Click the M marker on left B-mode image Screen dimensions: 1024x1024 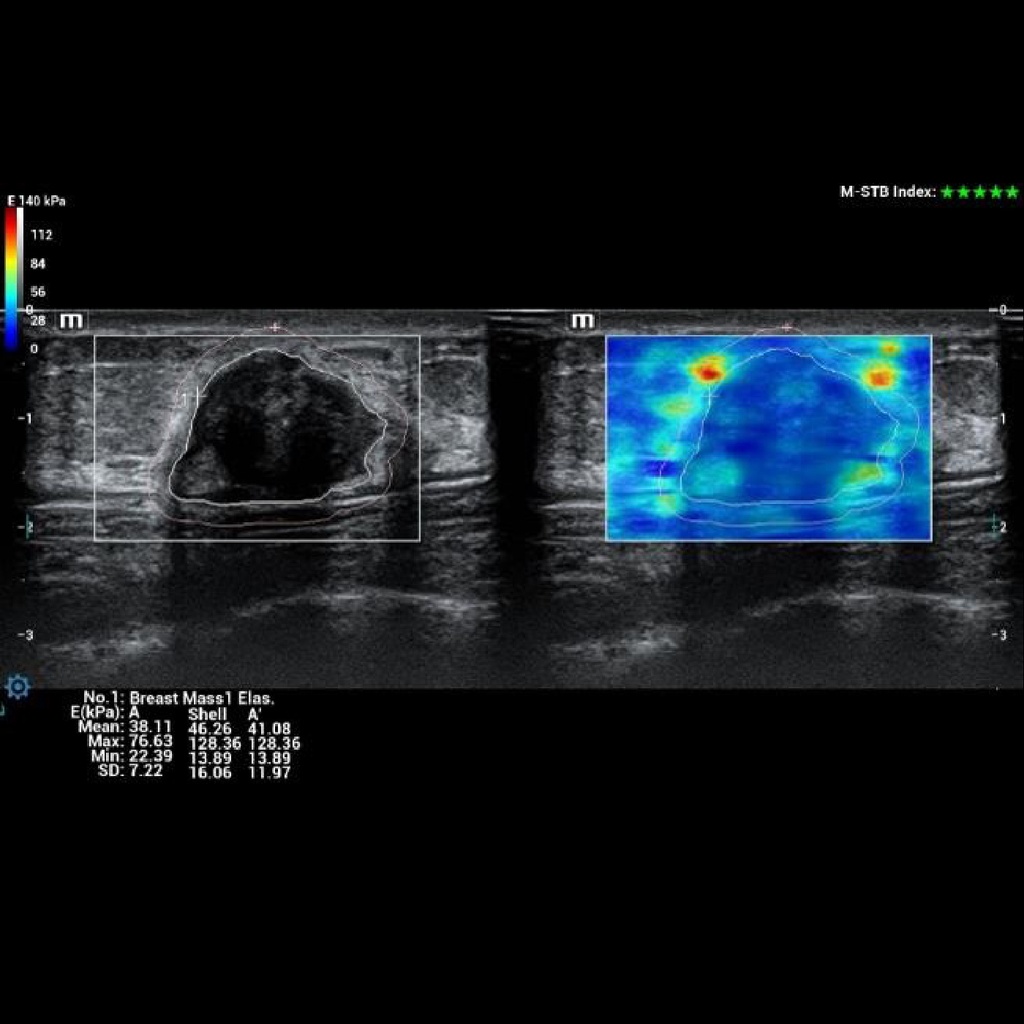click(x=72, y=321)
